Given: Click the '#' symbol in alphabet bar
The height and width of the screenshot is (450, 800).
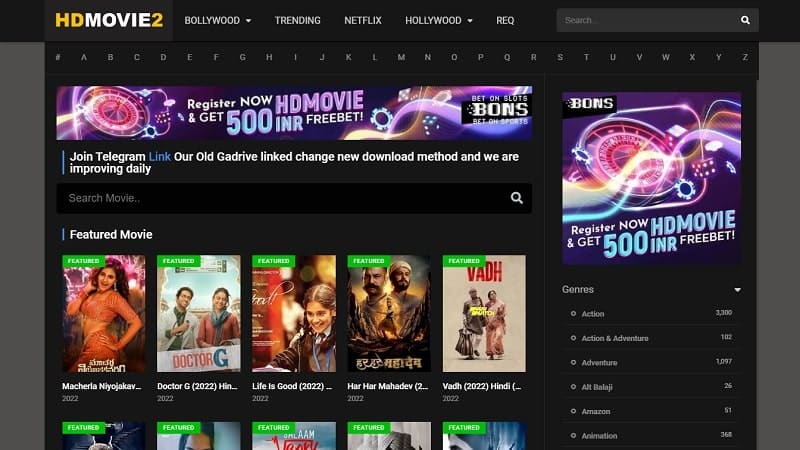Looking at the screenshot, I should click(x=58, y=57).
